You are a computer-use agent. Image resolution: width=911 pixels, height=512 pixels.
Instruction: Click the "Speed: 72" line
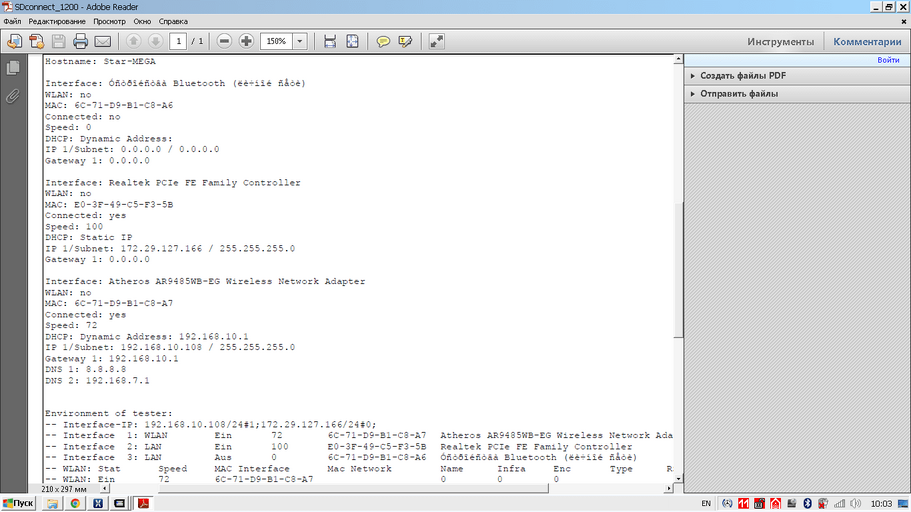point(71,325)
